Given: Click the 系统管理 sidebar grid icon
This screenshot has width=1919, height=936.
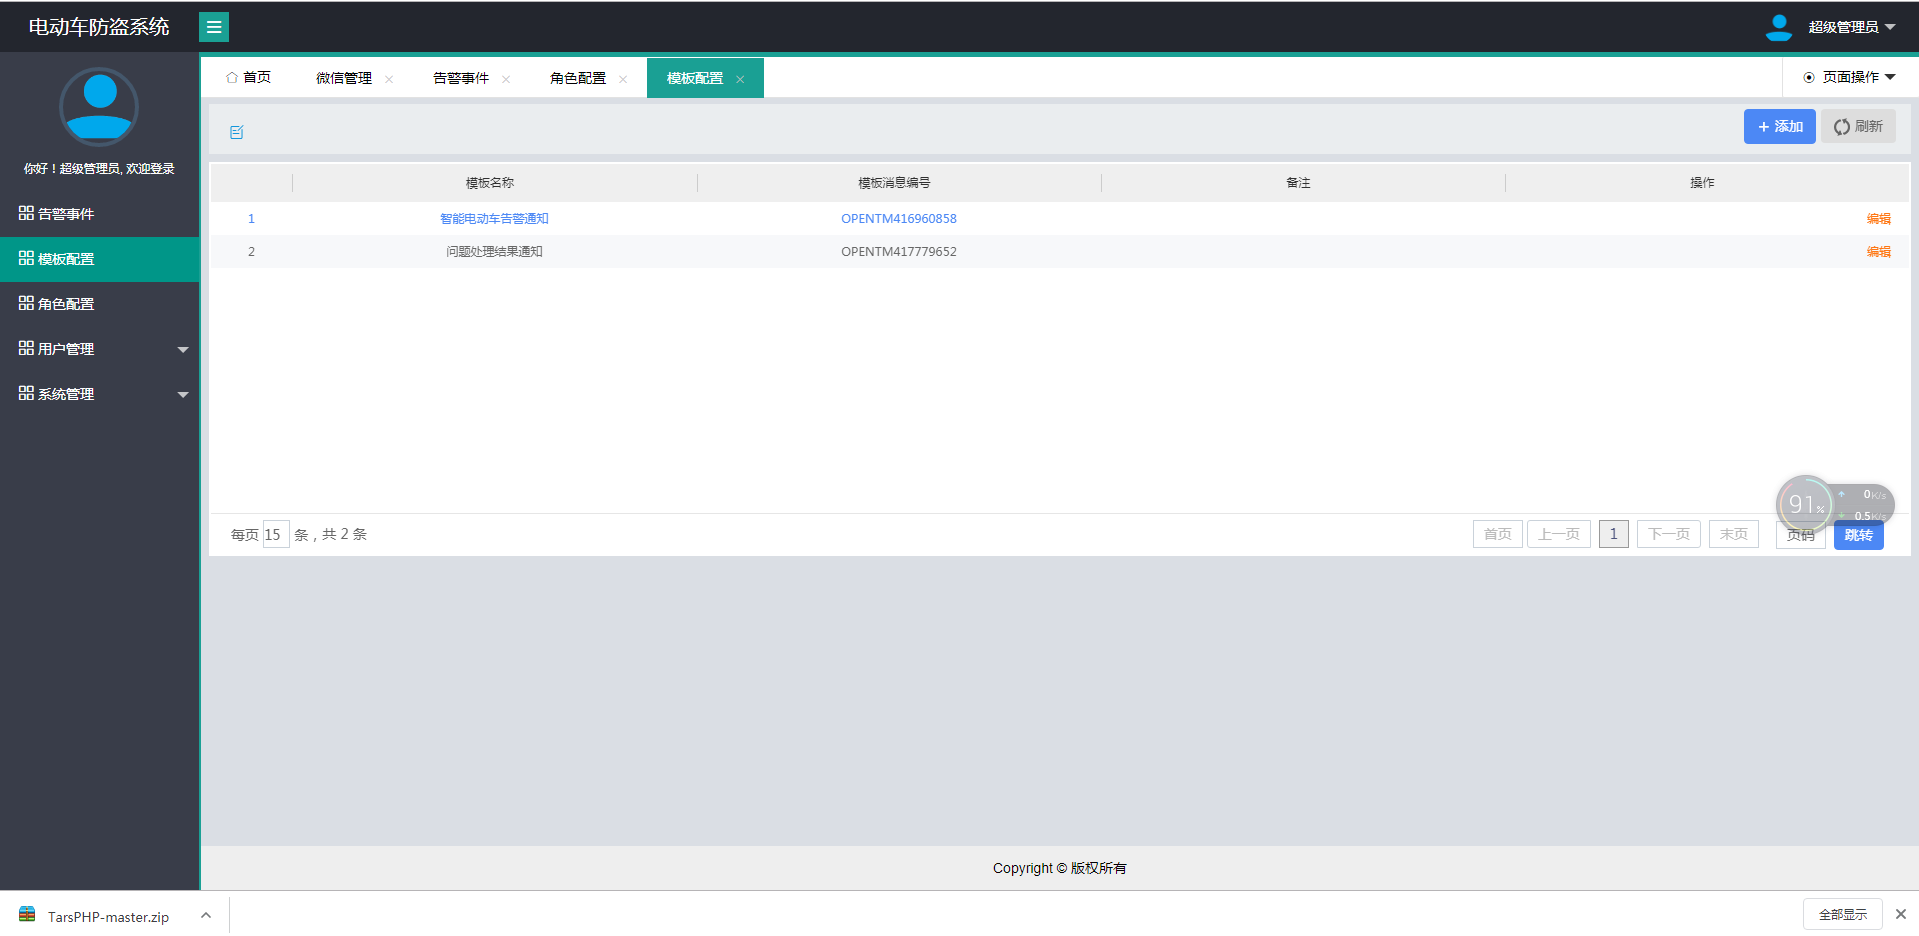Looking at the screenshot, I should 26,393.
